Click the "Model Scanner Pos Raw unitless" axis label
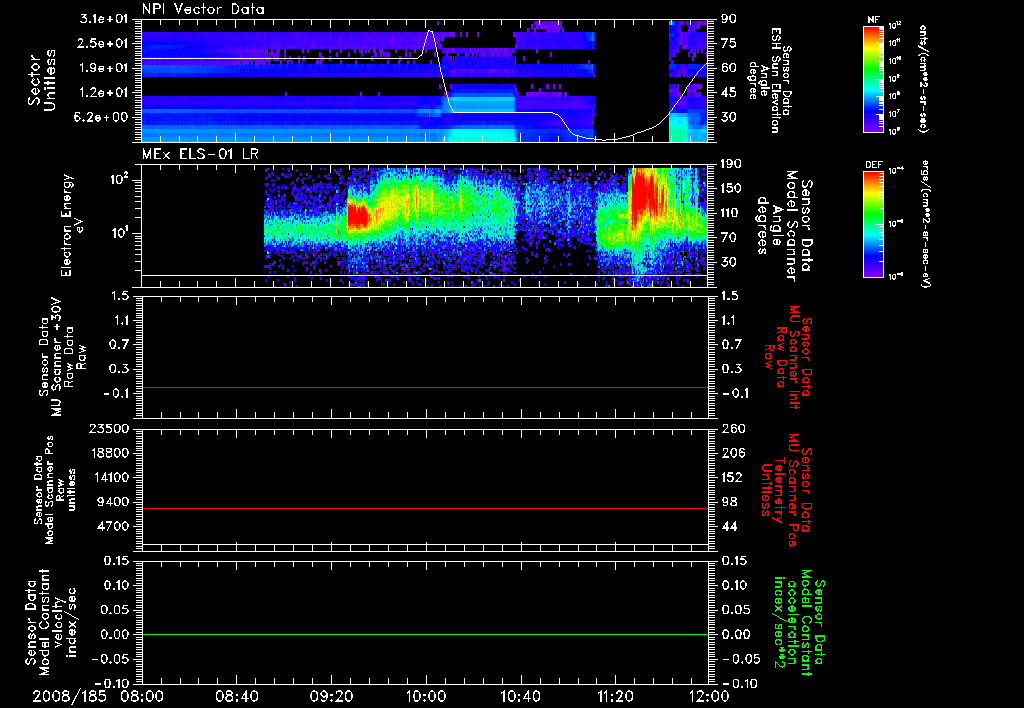Screen dimensions: 1024x708 [55, 490]
